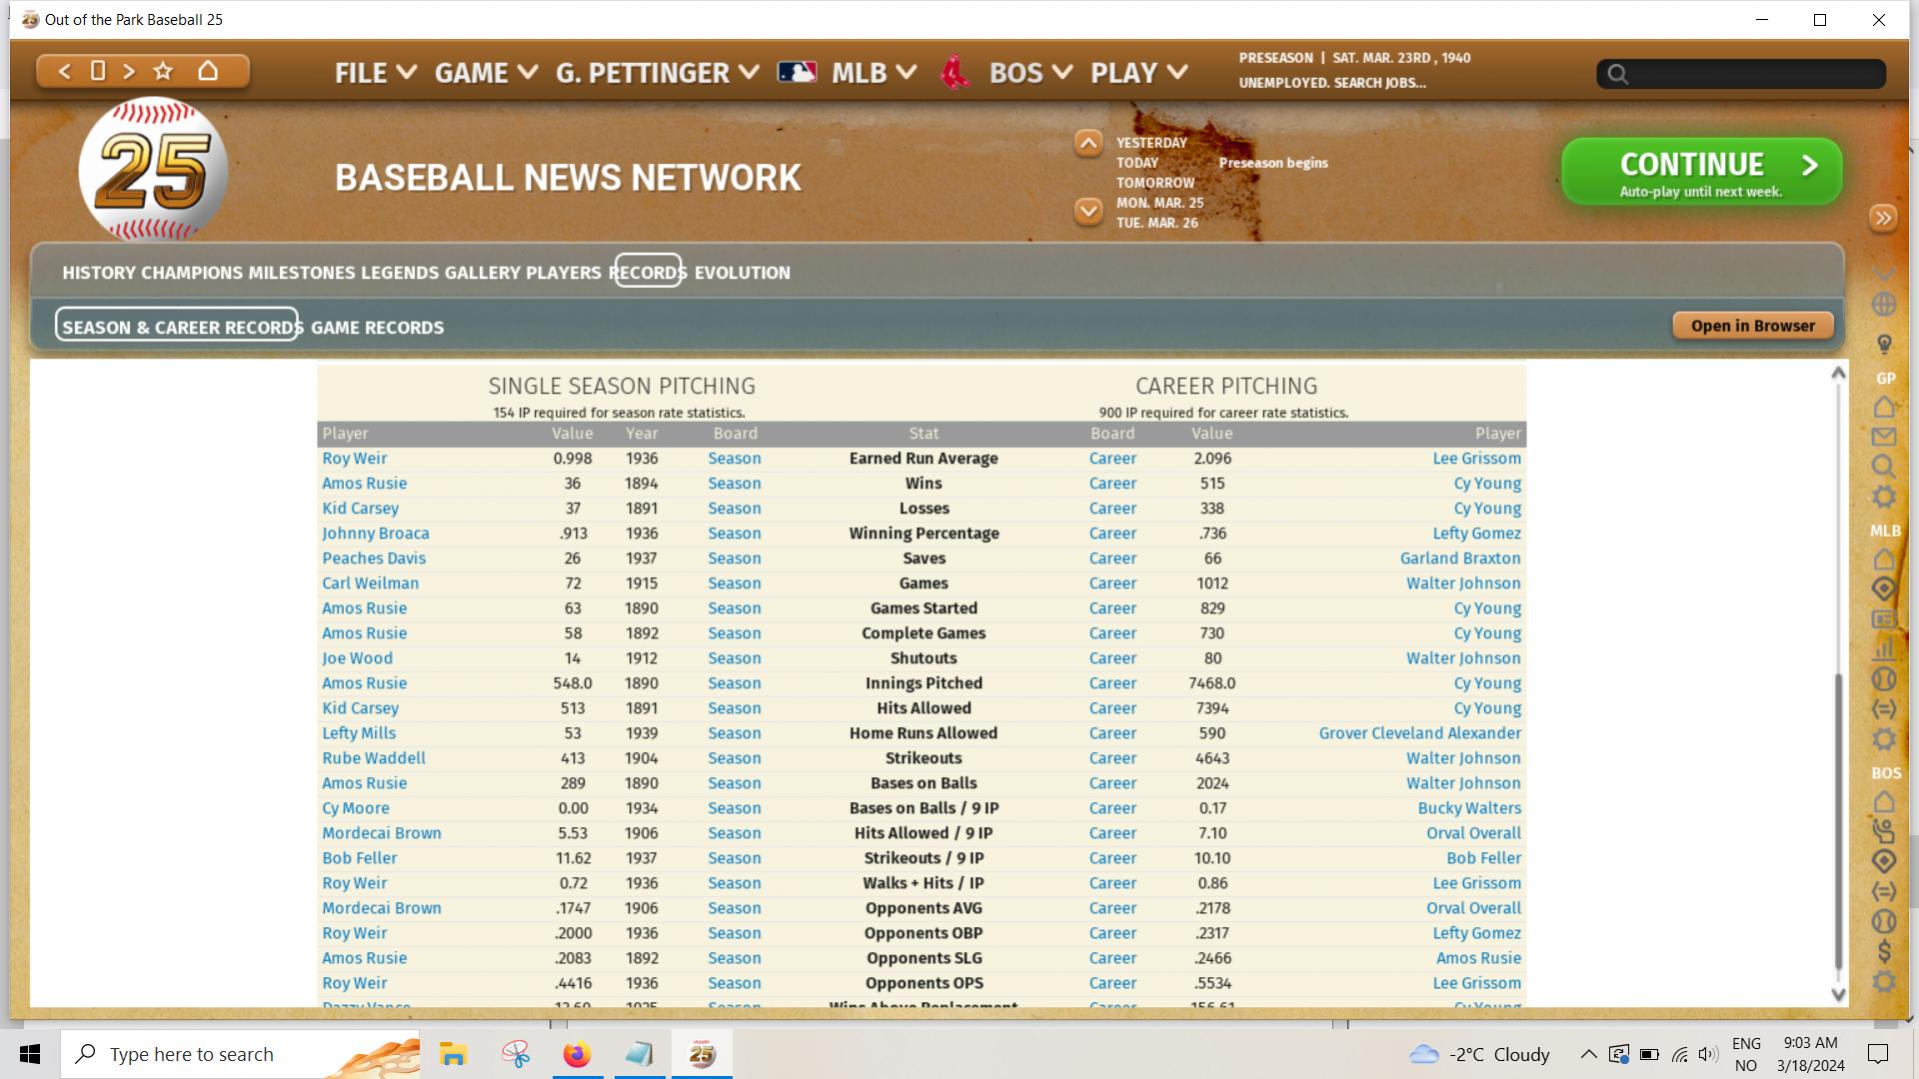Click the lightbulb icon in sidebar
The height and width of the screenshot is (1079, 1919).
point(1884,344)
